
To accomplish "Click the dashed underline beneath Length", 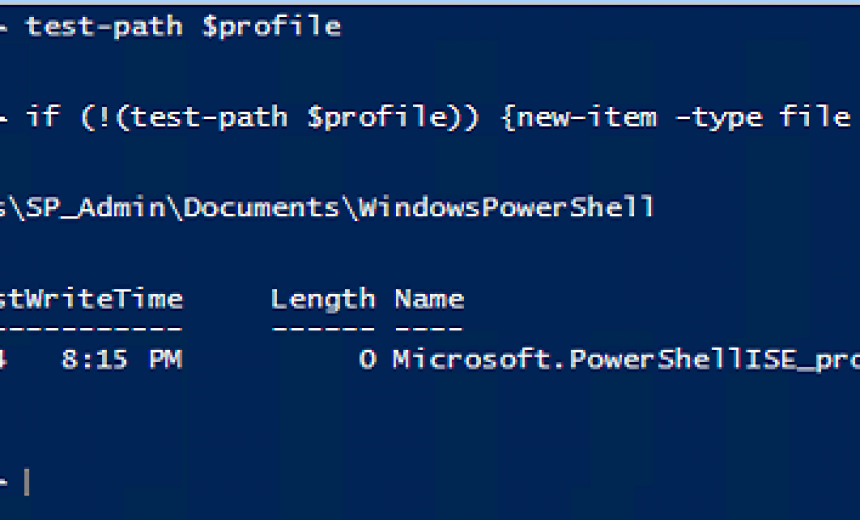I will [322, 328].
